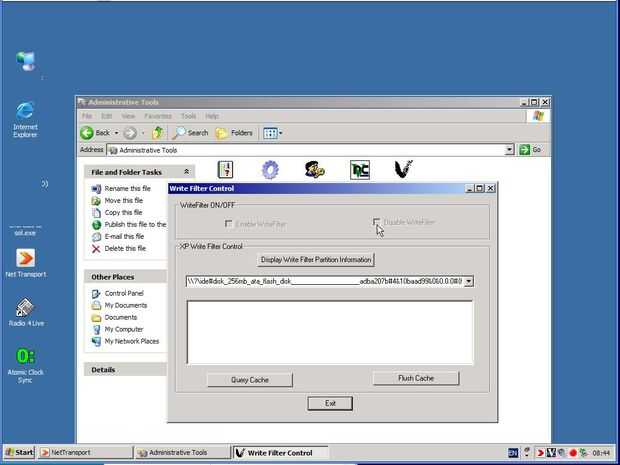Click the language indicator tray icon

(x=513, y=453)
